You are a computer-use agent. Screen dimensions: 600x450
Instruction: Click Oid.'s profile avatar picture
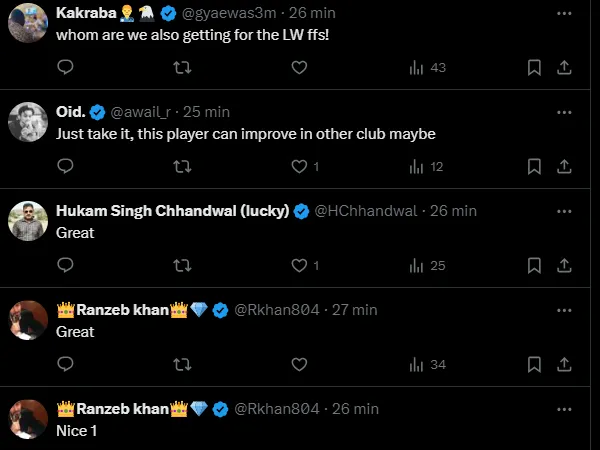(x=28, y=122)
